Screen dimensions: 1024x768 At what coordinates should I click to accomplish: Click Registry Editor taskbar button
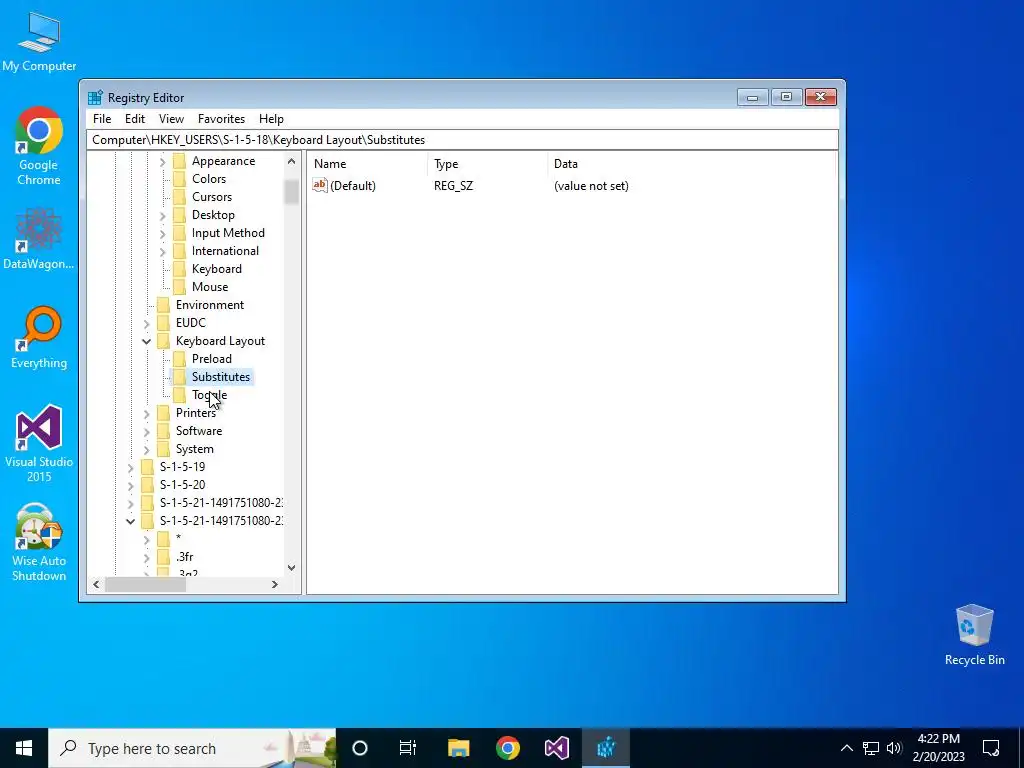pos(606,748)
